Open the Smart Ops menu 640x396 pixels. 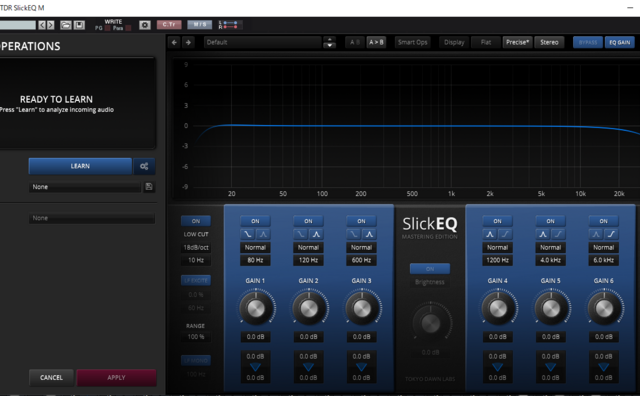pos(413,42)
